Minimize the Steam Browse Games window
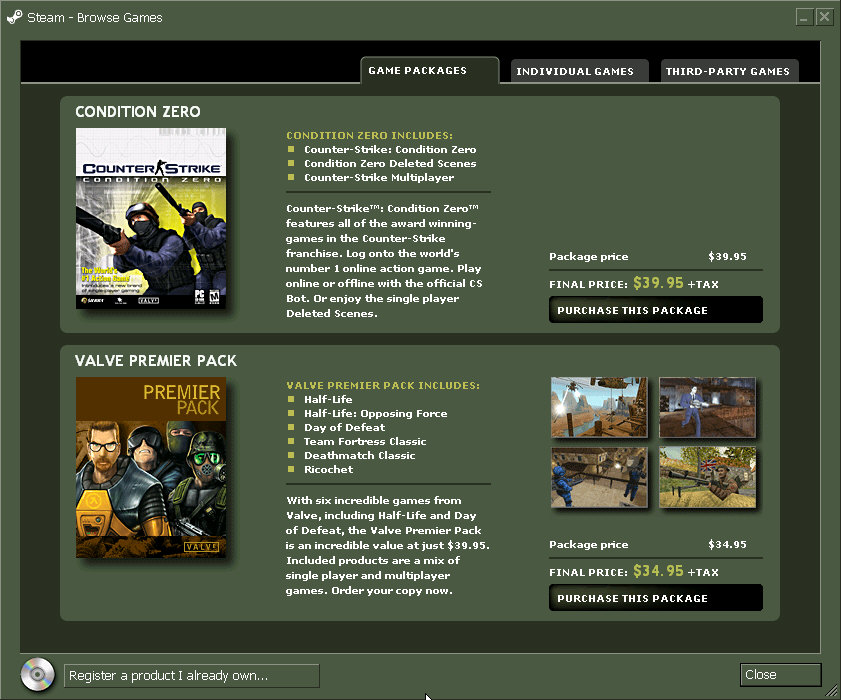Image resolution: width=841 pixels, height=700 pixels. tap(804, 17)
